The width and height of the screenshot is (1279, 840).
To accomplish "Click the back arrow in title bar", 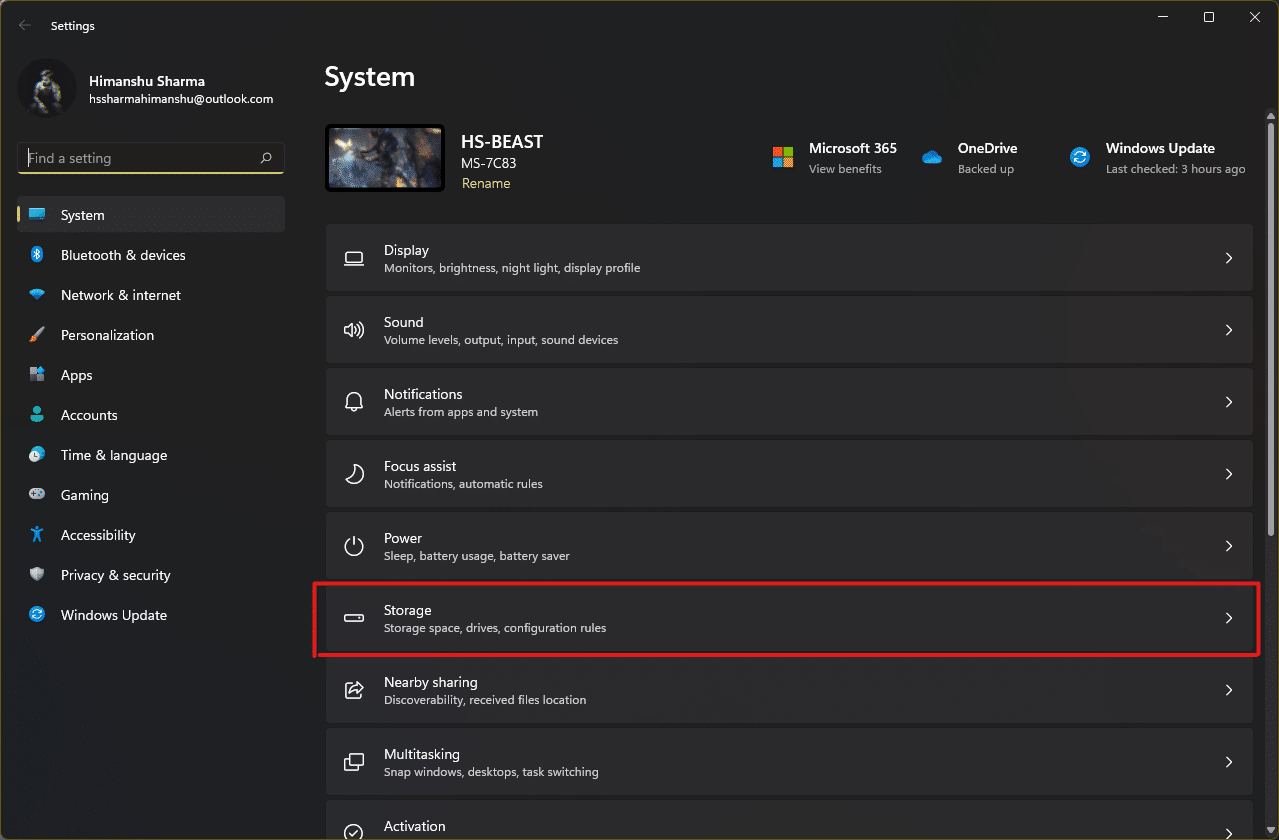I will (25, 25).
